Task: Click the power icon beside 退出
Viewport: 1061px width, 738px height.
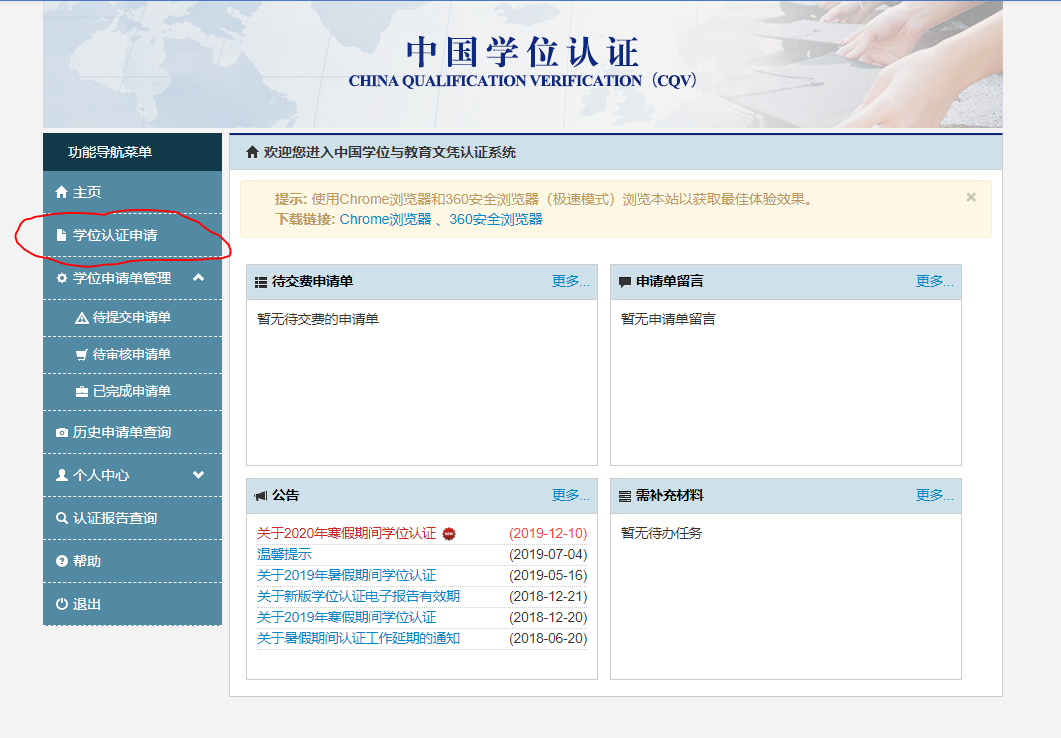Action: pyautogui.click(x=62, y=604)
